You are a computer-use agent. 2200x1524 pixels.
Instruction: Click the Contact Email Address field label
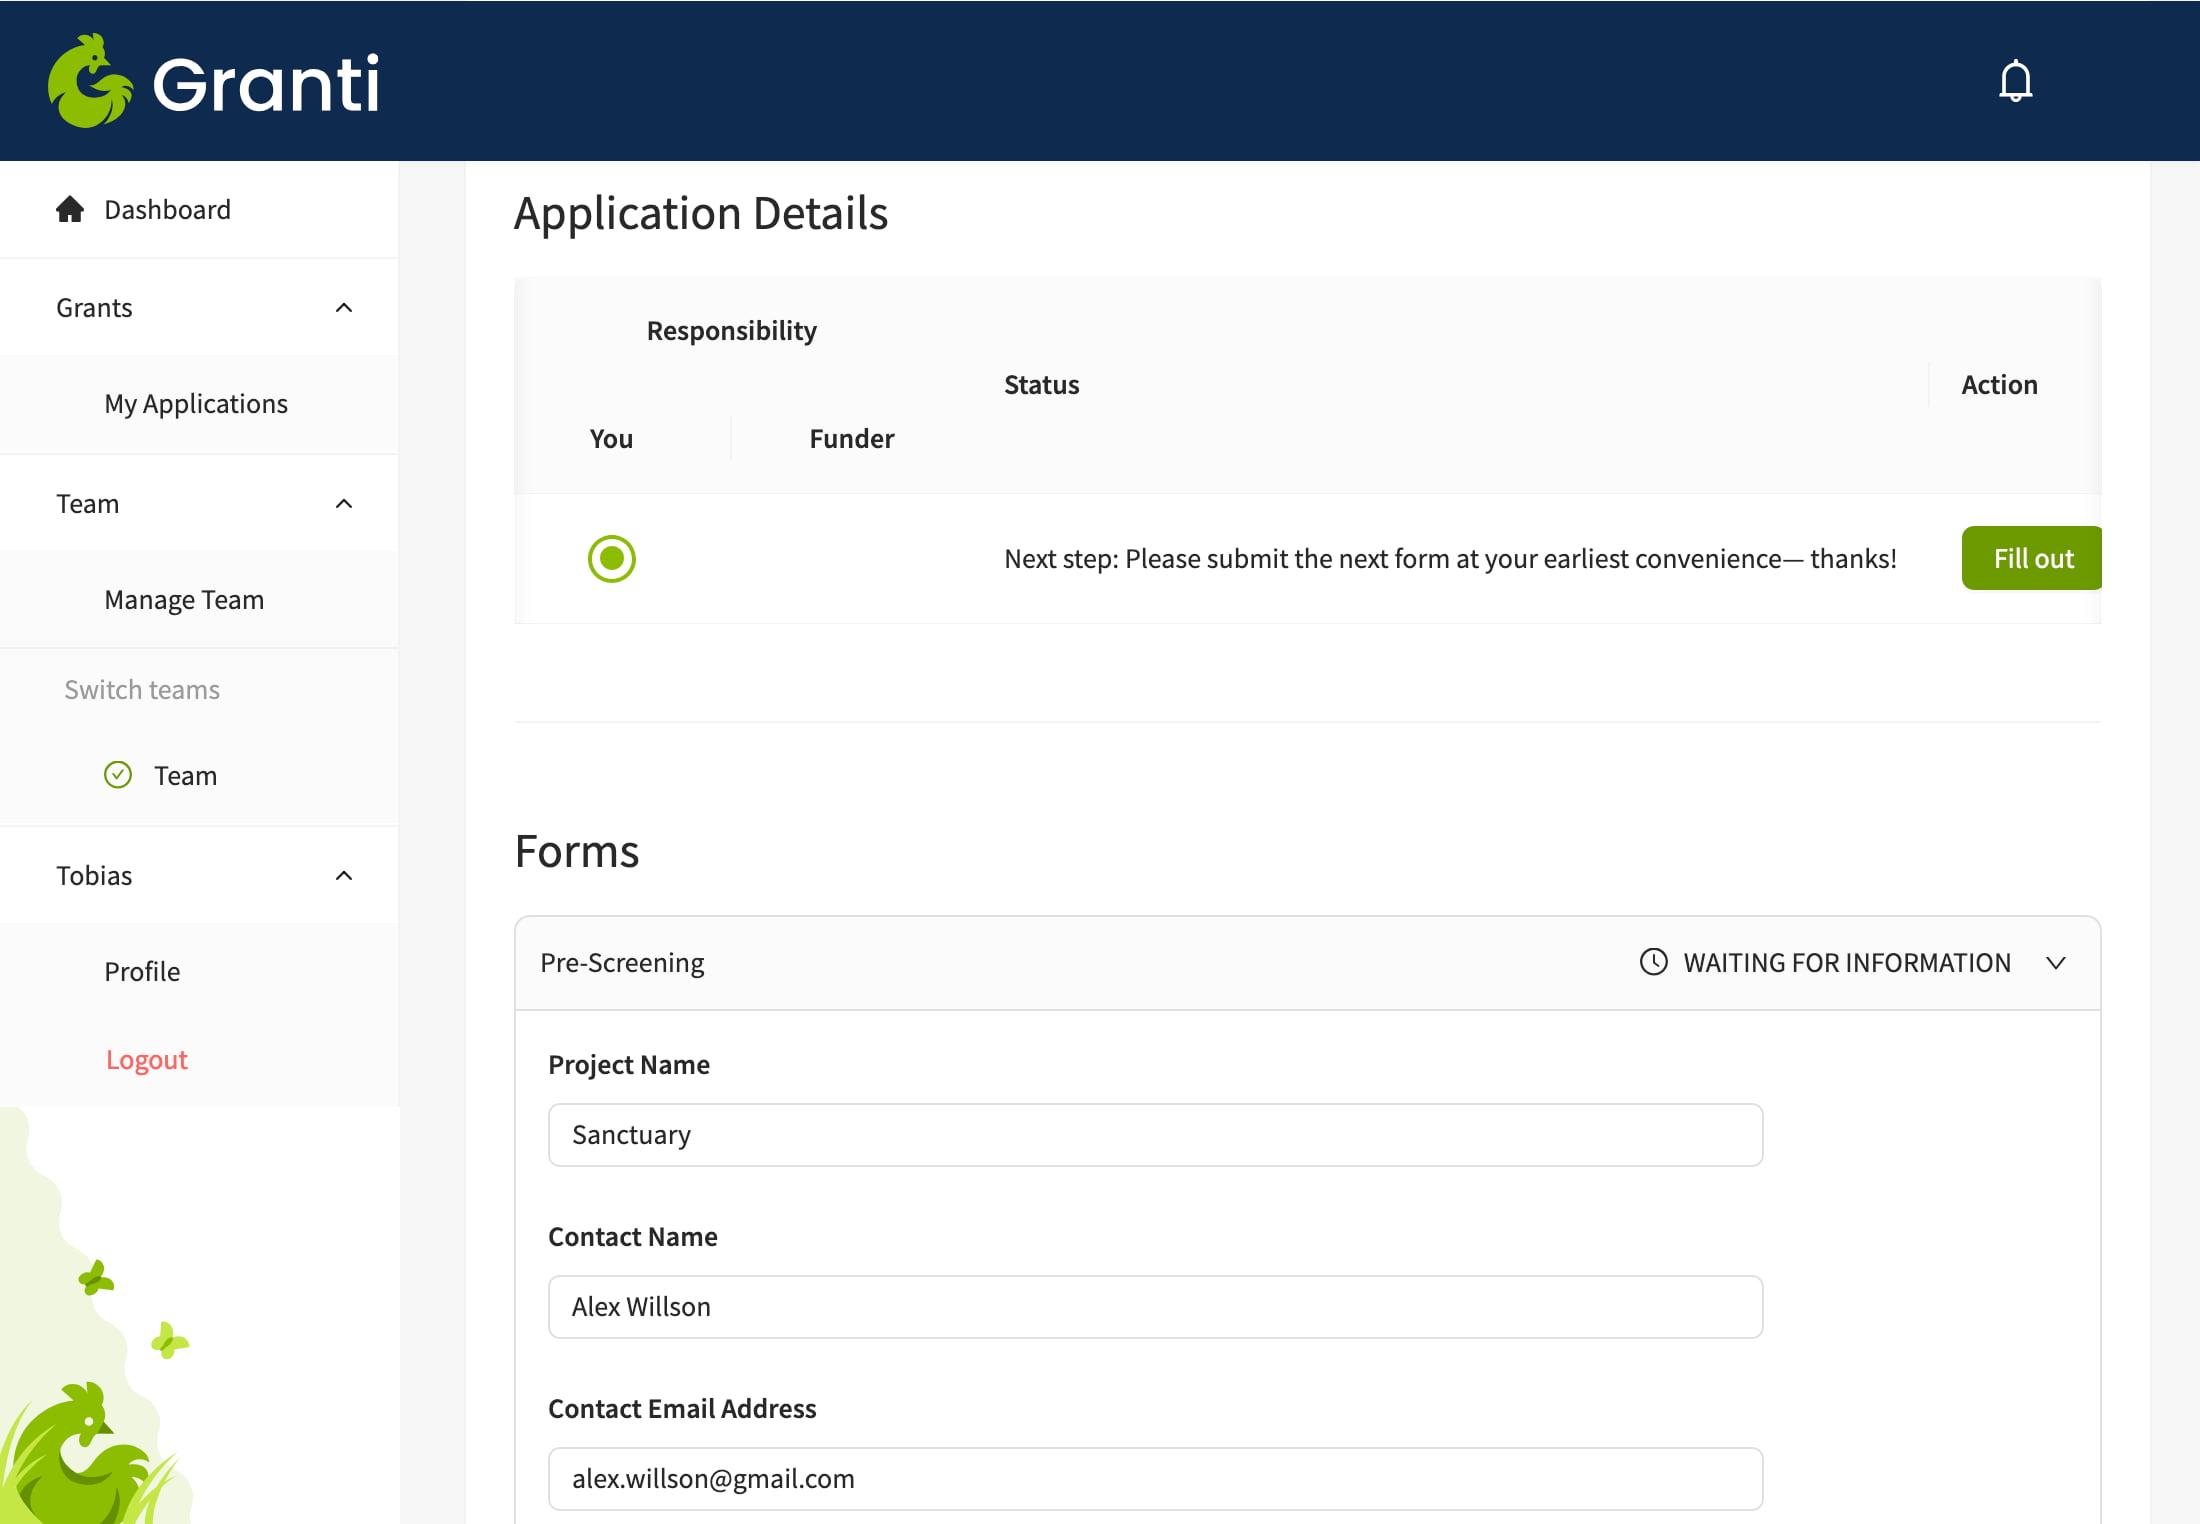pos(682,1409)
